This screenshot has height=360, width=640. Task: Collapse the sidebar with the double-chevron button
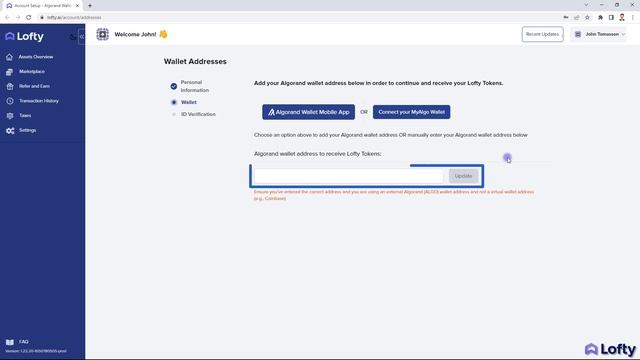(82, 37)
